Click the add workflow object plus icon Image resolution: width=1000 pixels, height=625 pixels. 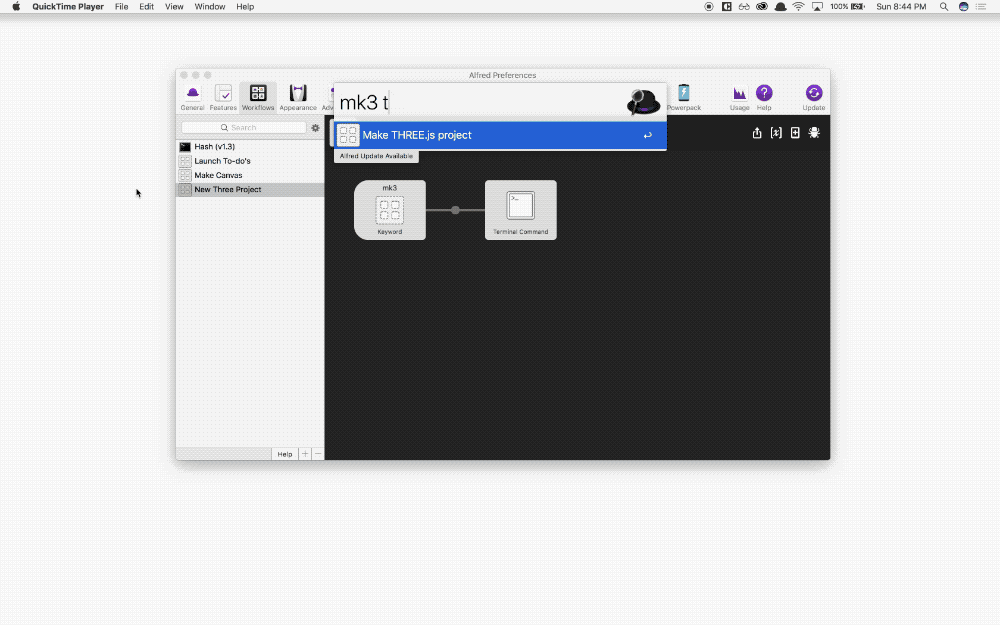pos(795,133)
